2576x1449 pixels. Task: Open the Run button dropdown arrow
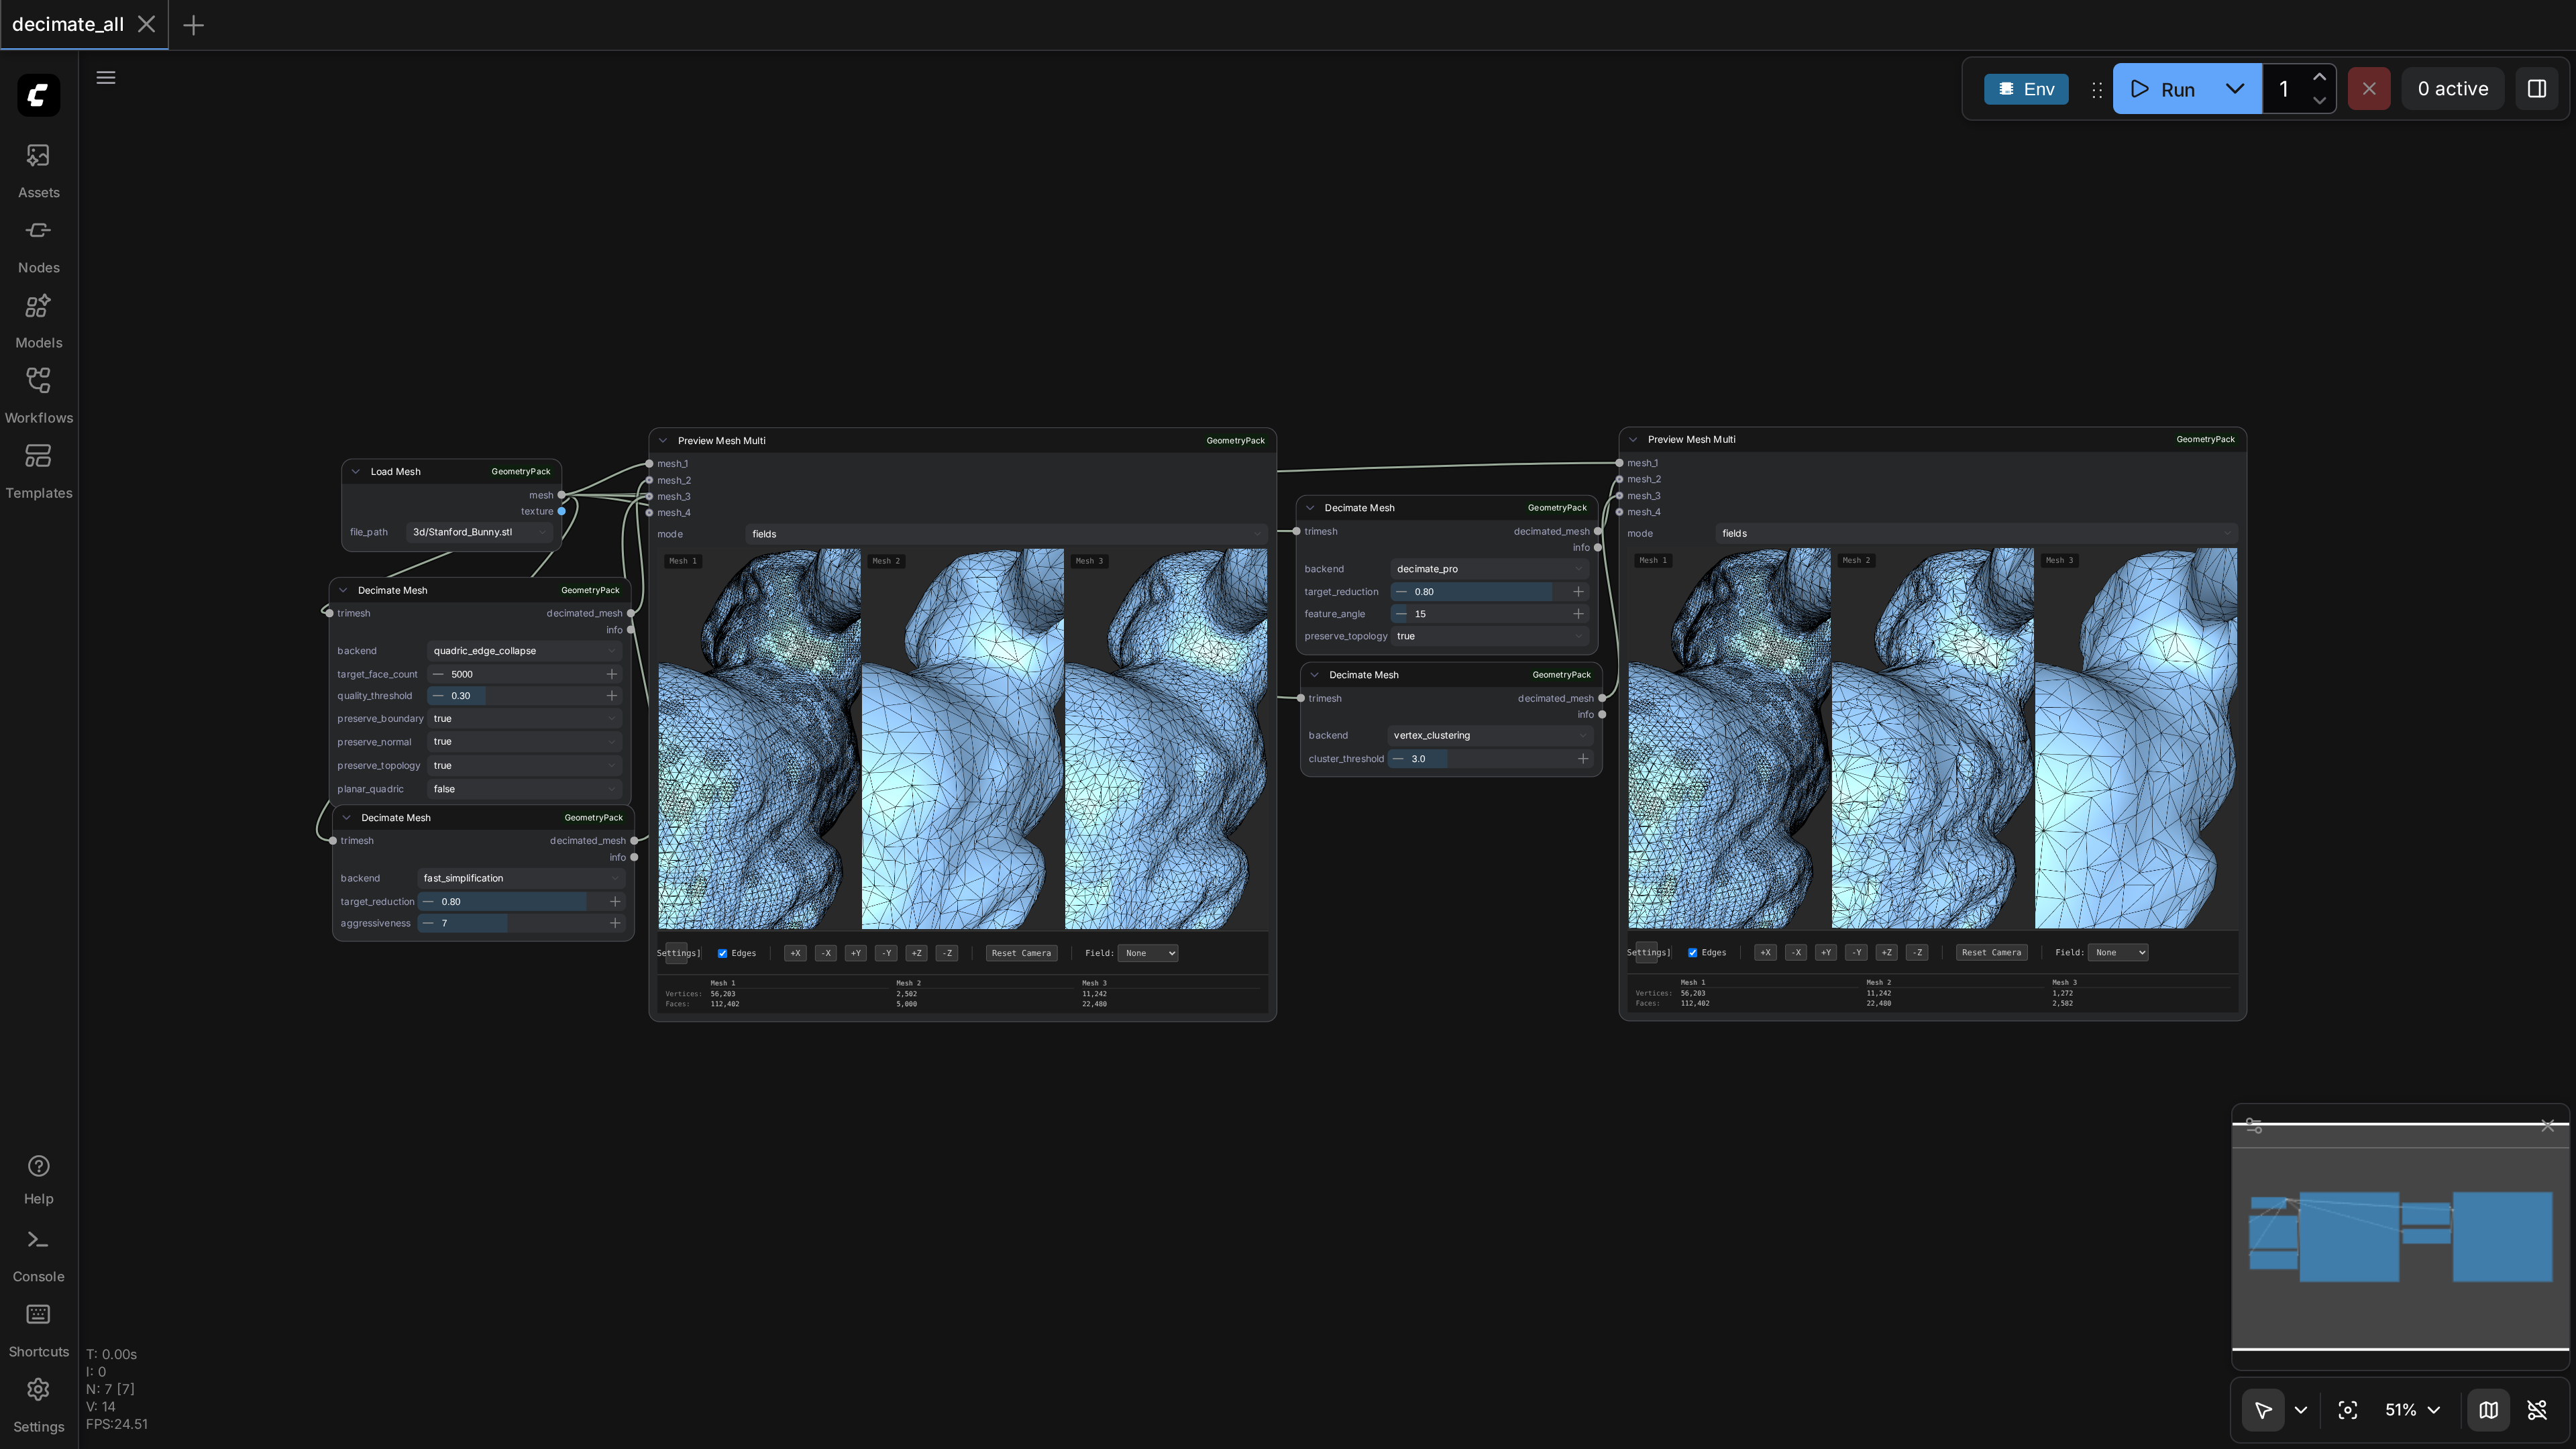pos(2235,89)
